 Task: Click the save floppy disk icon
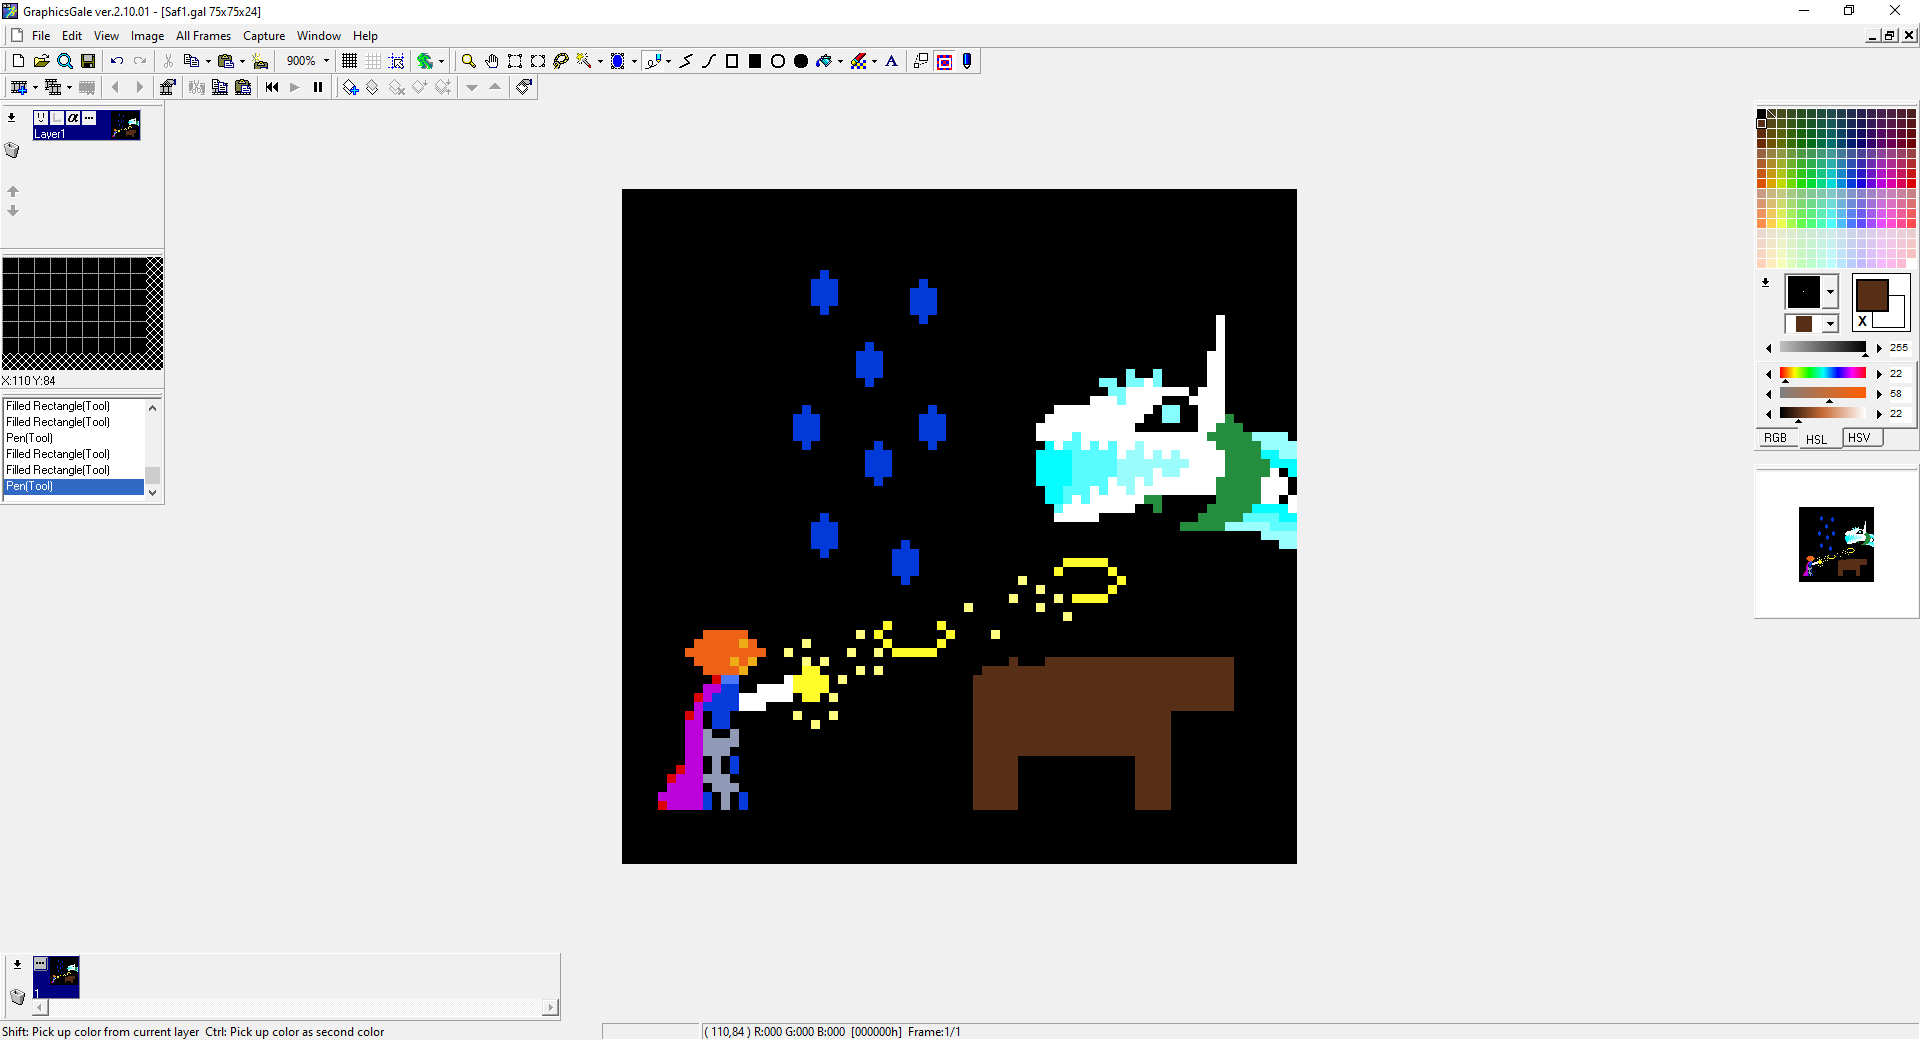point(88,61)
